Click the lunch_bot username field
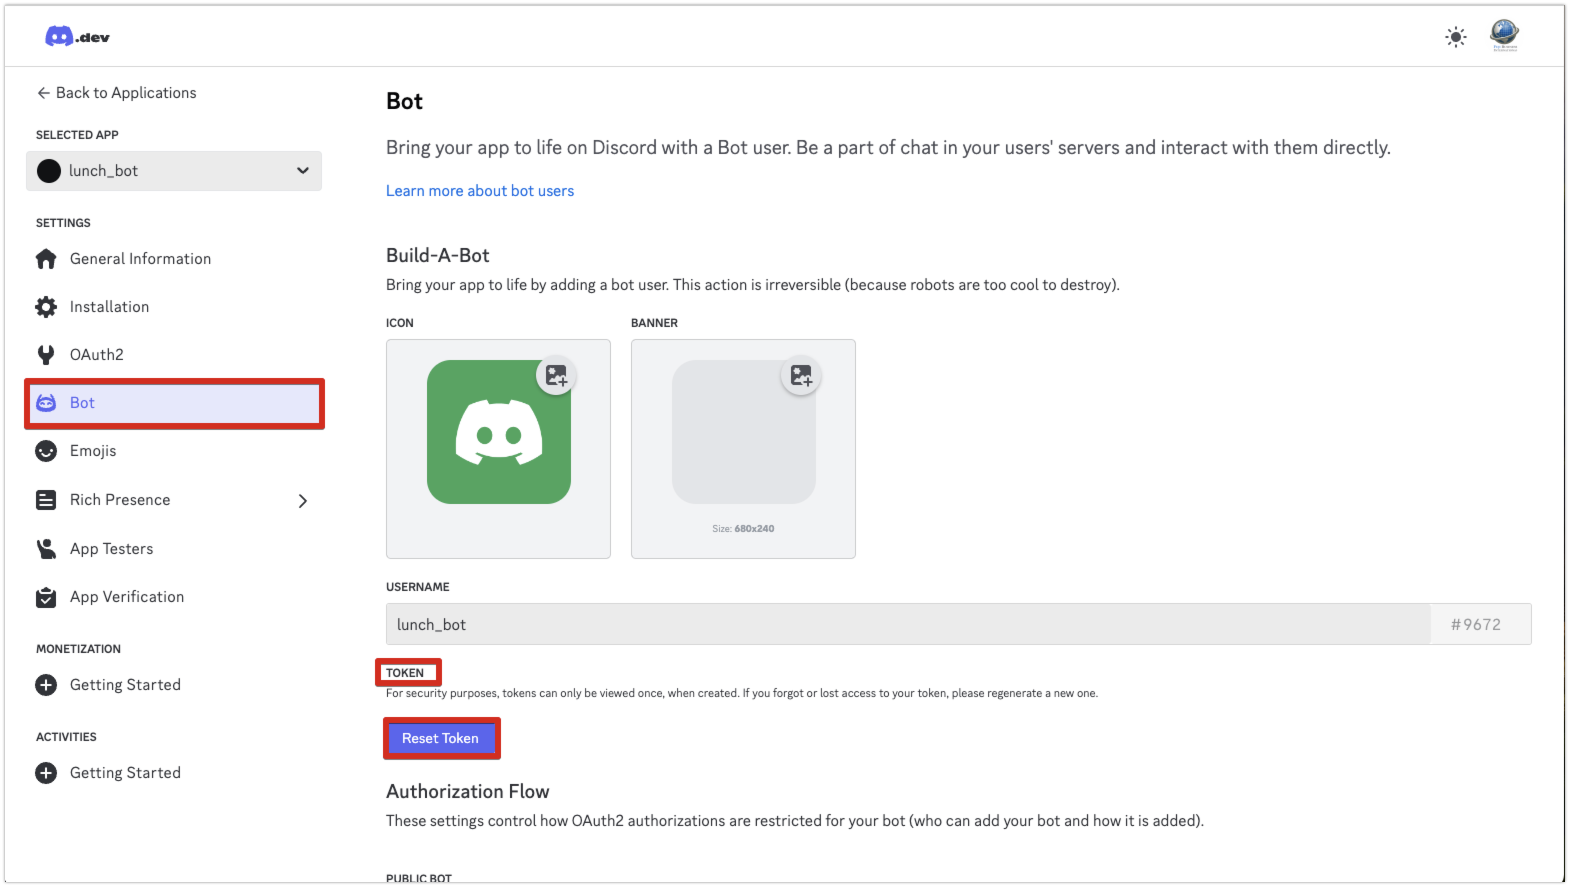 pos(908,624)
